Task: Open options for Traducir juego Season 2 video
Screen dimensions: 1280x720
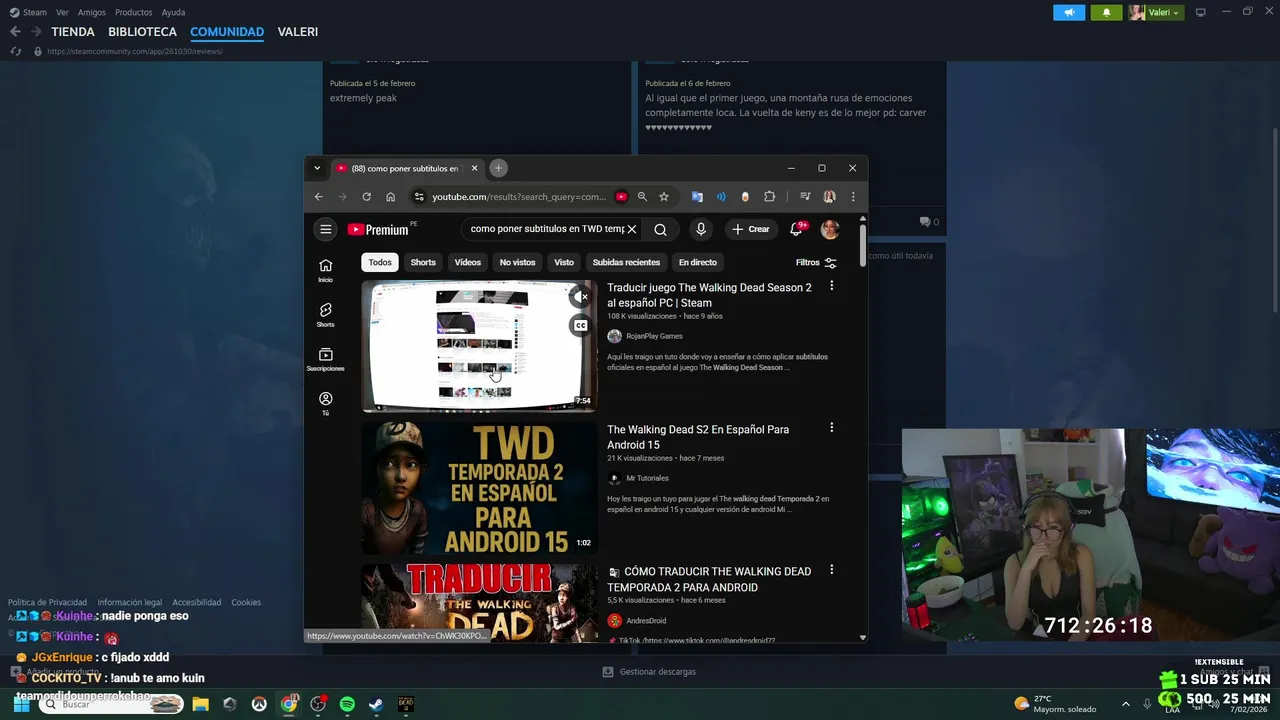Action: 831,286
